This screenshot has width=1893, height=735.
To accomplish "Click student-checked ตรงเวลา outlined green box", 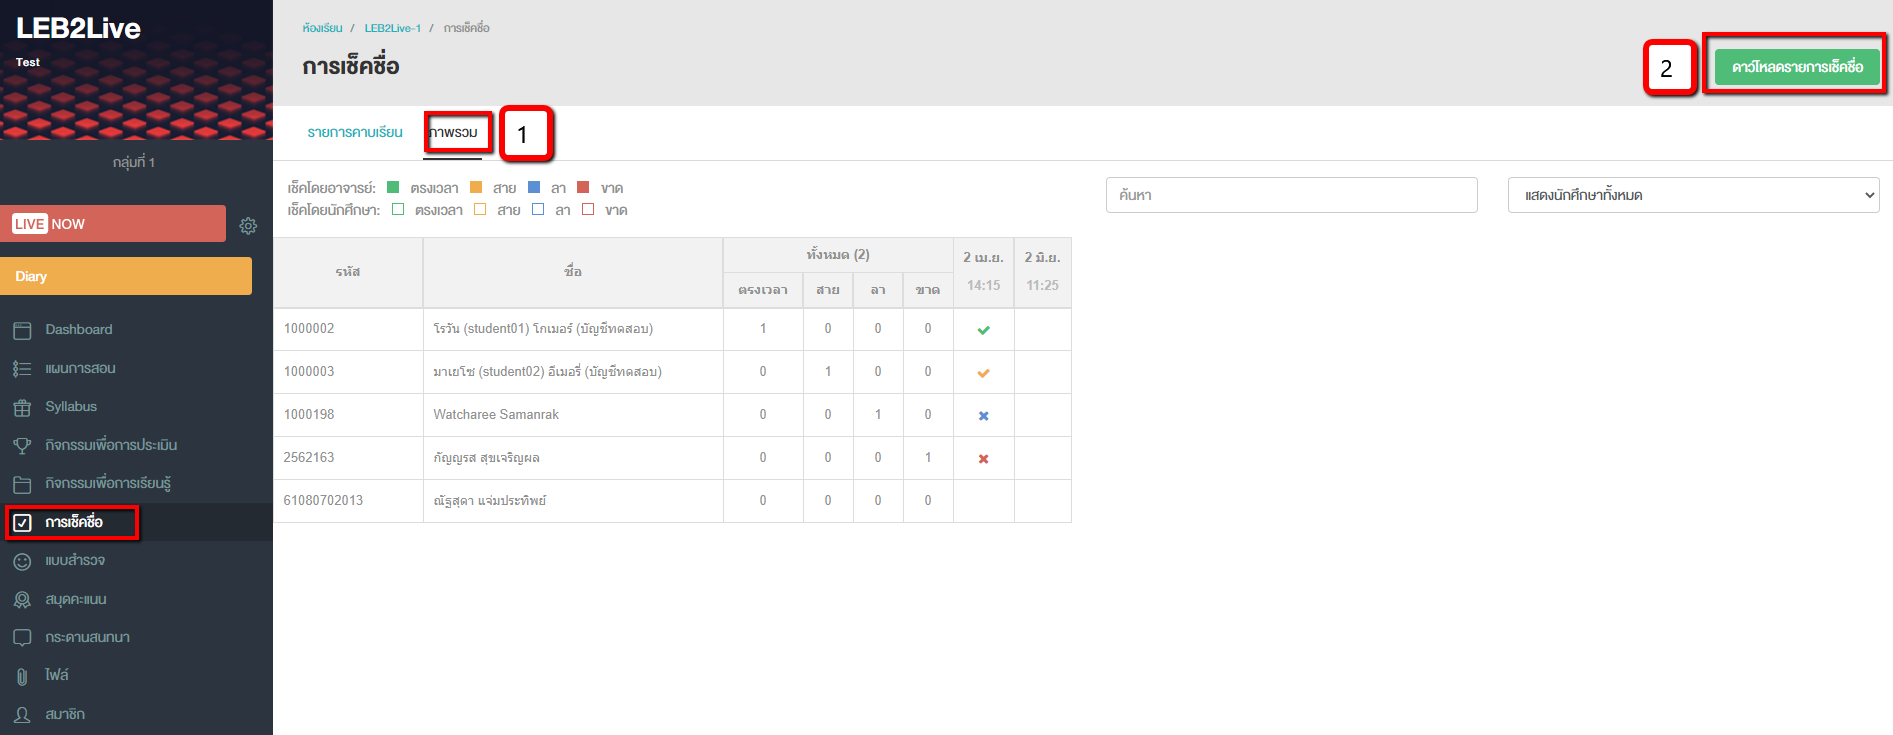I will pyautogui.click(x=398, y=209).
